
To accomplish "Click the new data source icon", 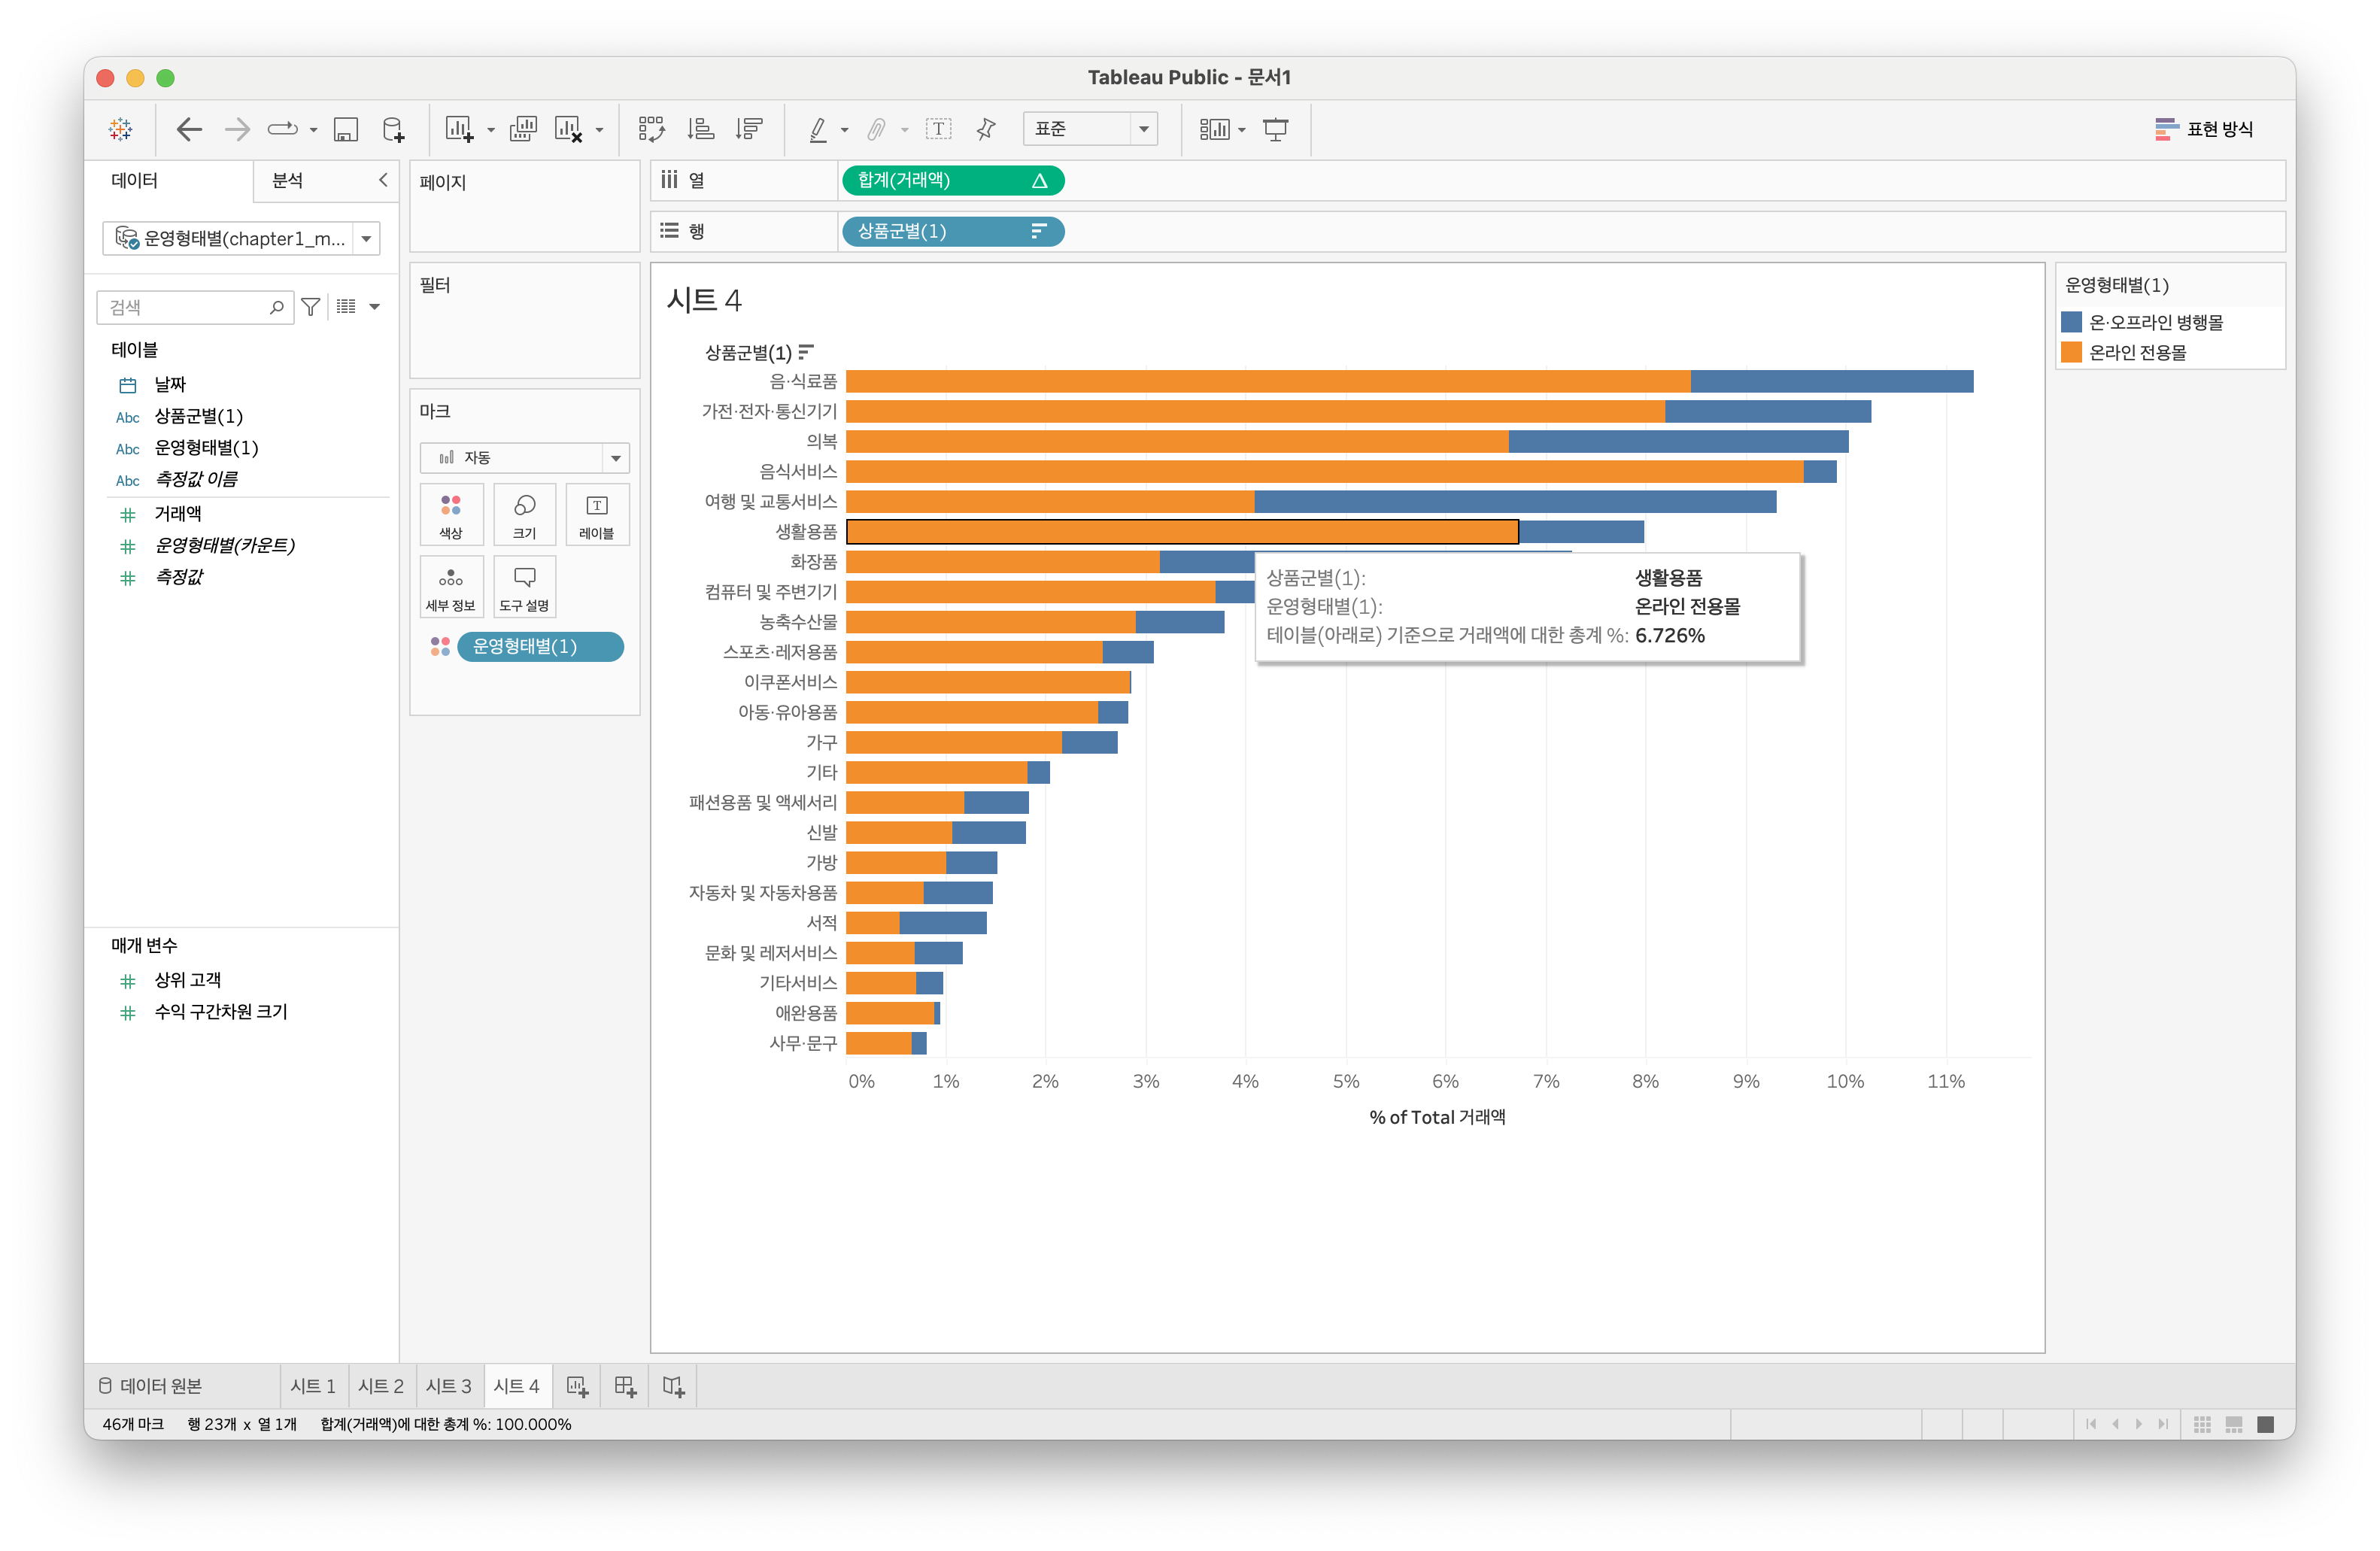I will pos(394,129).
